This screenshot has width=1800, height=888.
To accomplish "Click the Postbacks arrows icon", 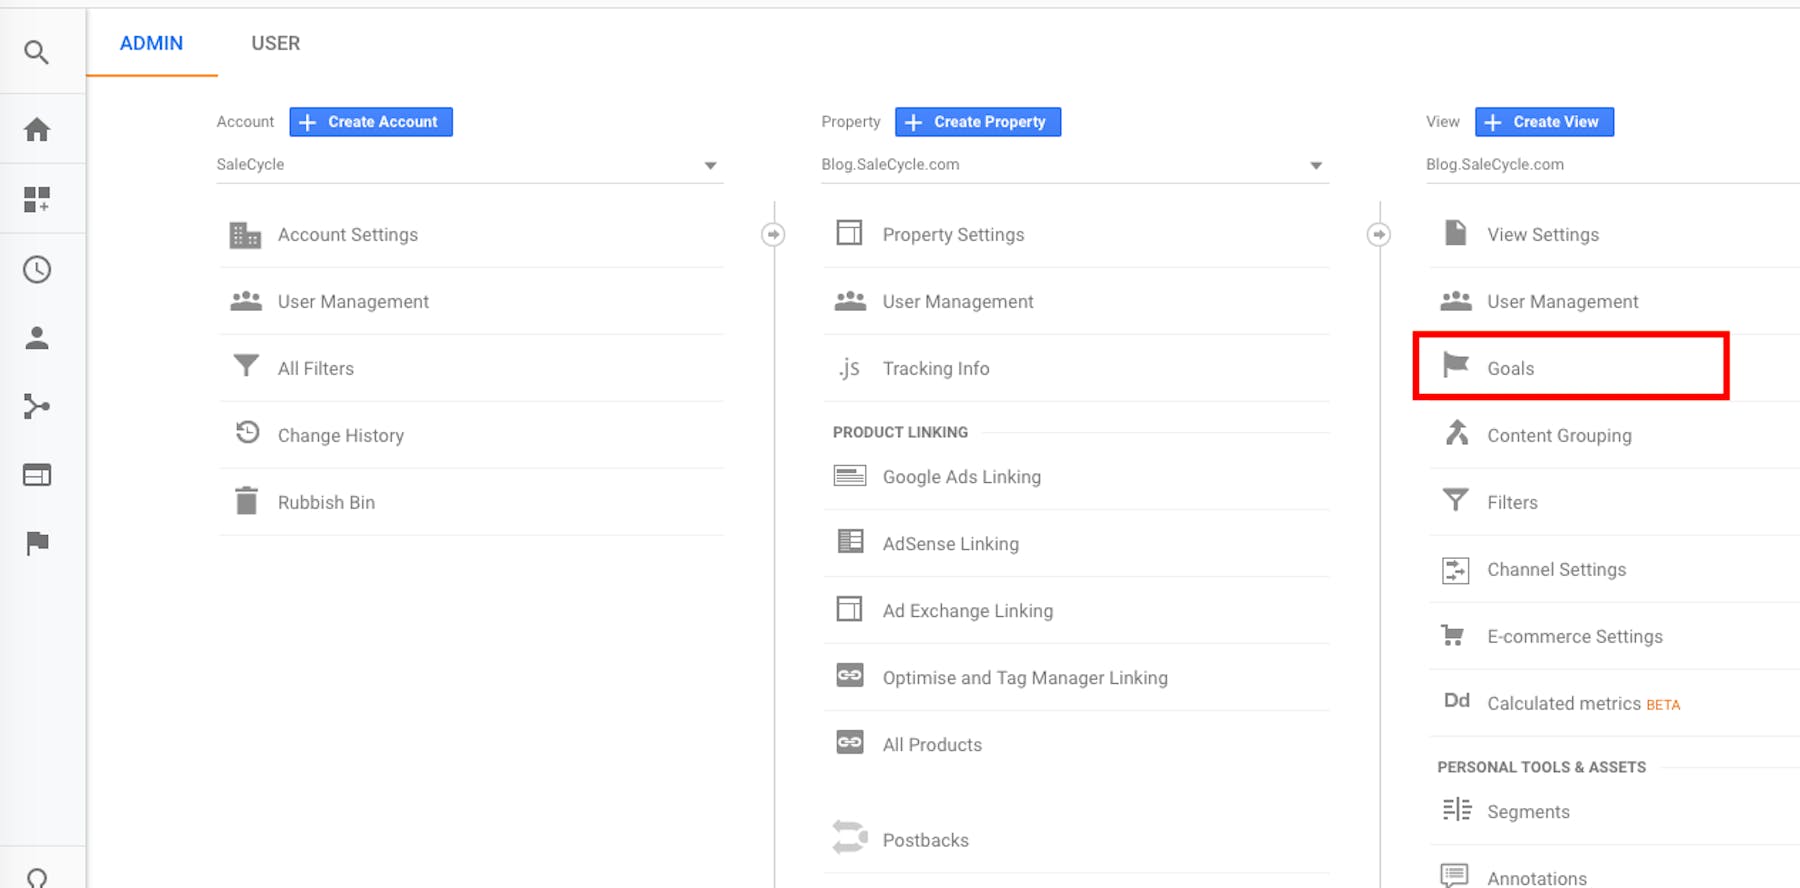I will tap(850, 837).
